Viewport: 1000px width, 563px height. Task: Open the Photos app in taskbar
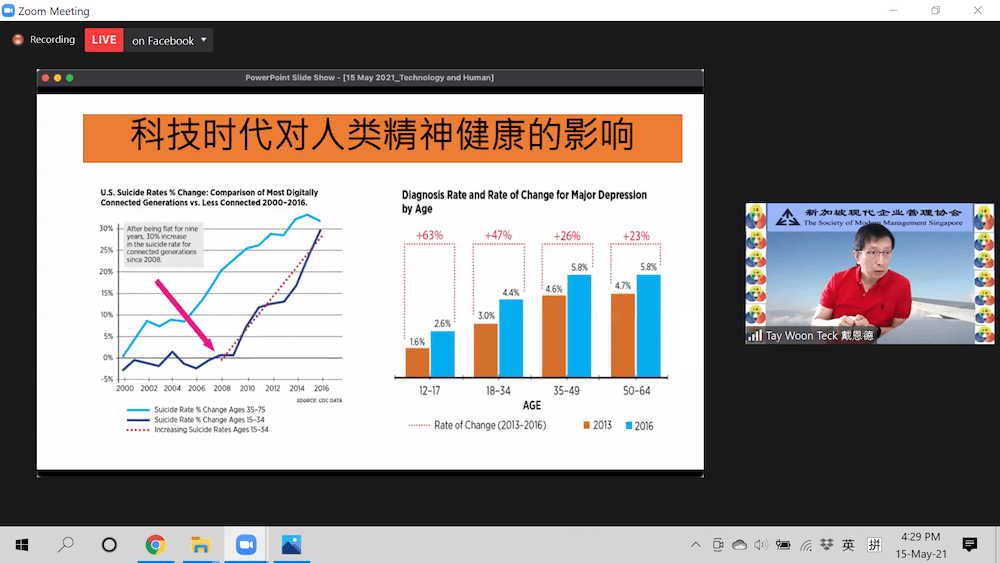291,545
